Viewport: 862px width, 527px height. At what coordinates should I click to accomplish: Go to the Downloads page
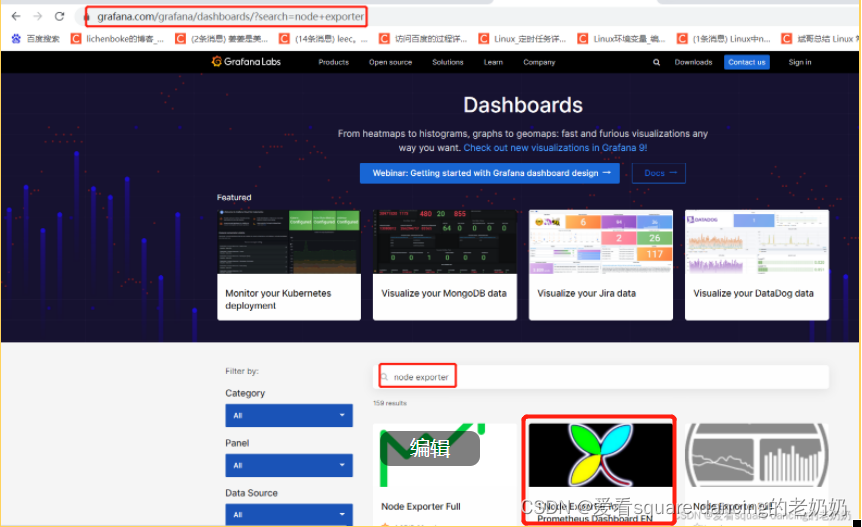[x=693, y=62]
